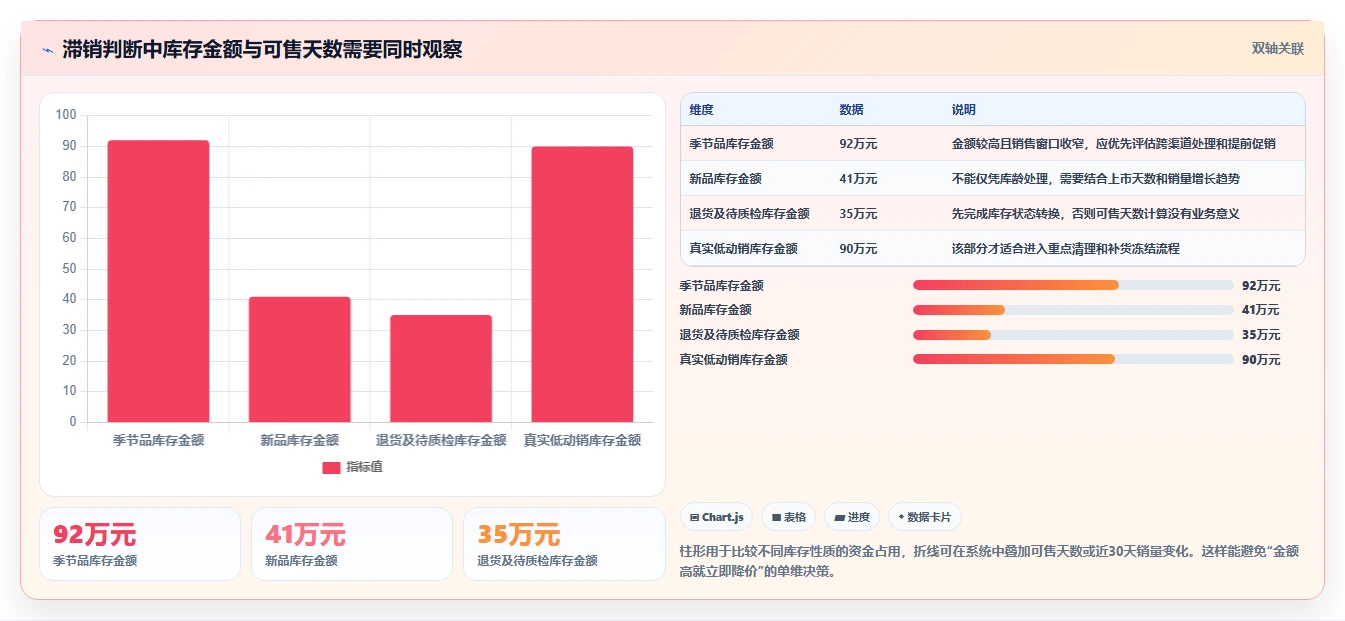Image resolution: width=1345 pixels, height=621 pixels.
Task: Click the 季节品库存金额 table row label
Action: 731,144
